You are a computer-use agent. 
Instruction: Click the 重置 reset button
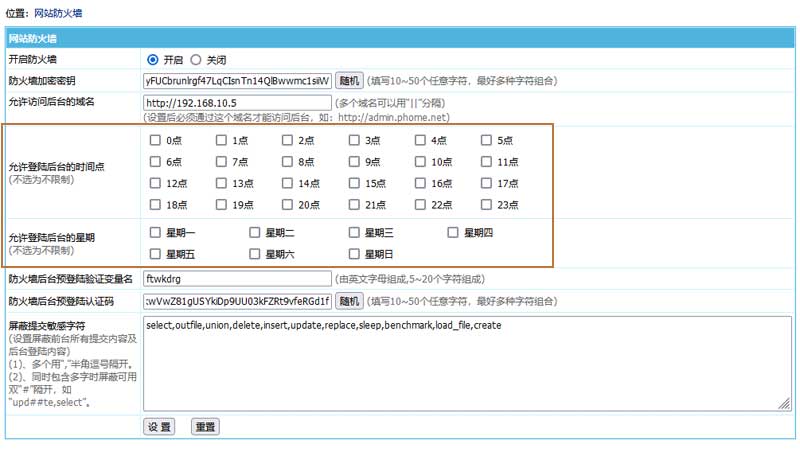click(x=205, y=426)
